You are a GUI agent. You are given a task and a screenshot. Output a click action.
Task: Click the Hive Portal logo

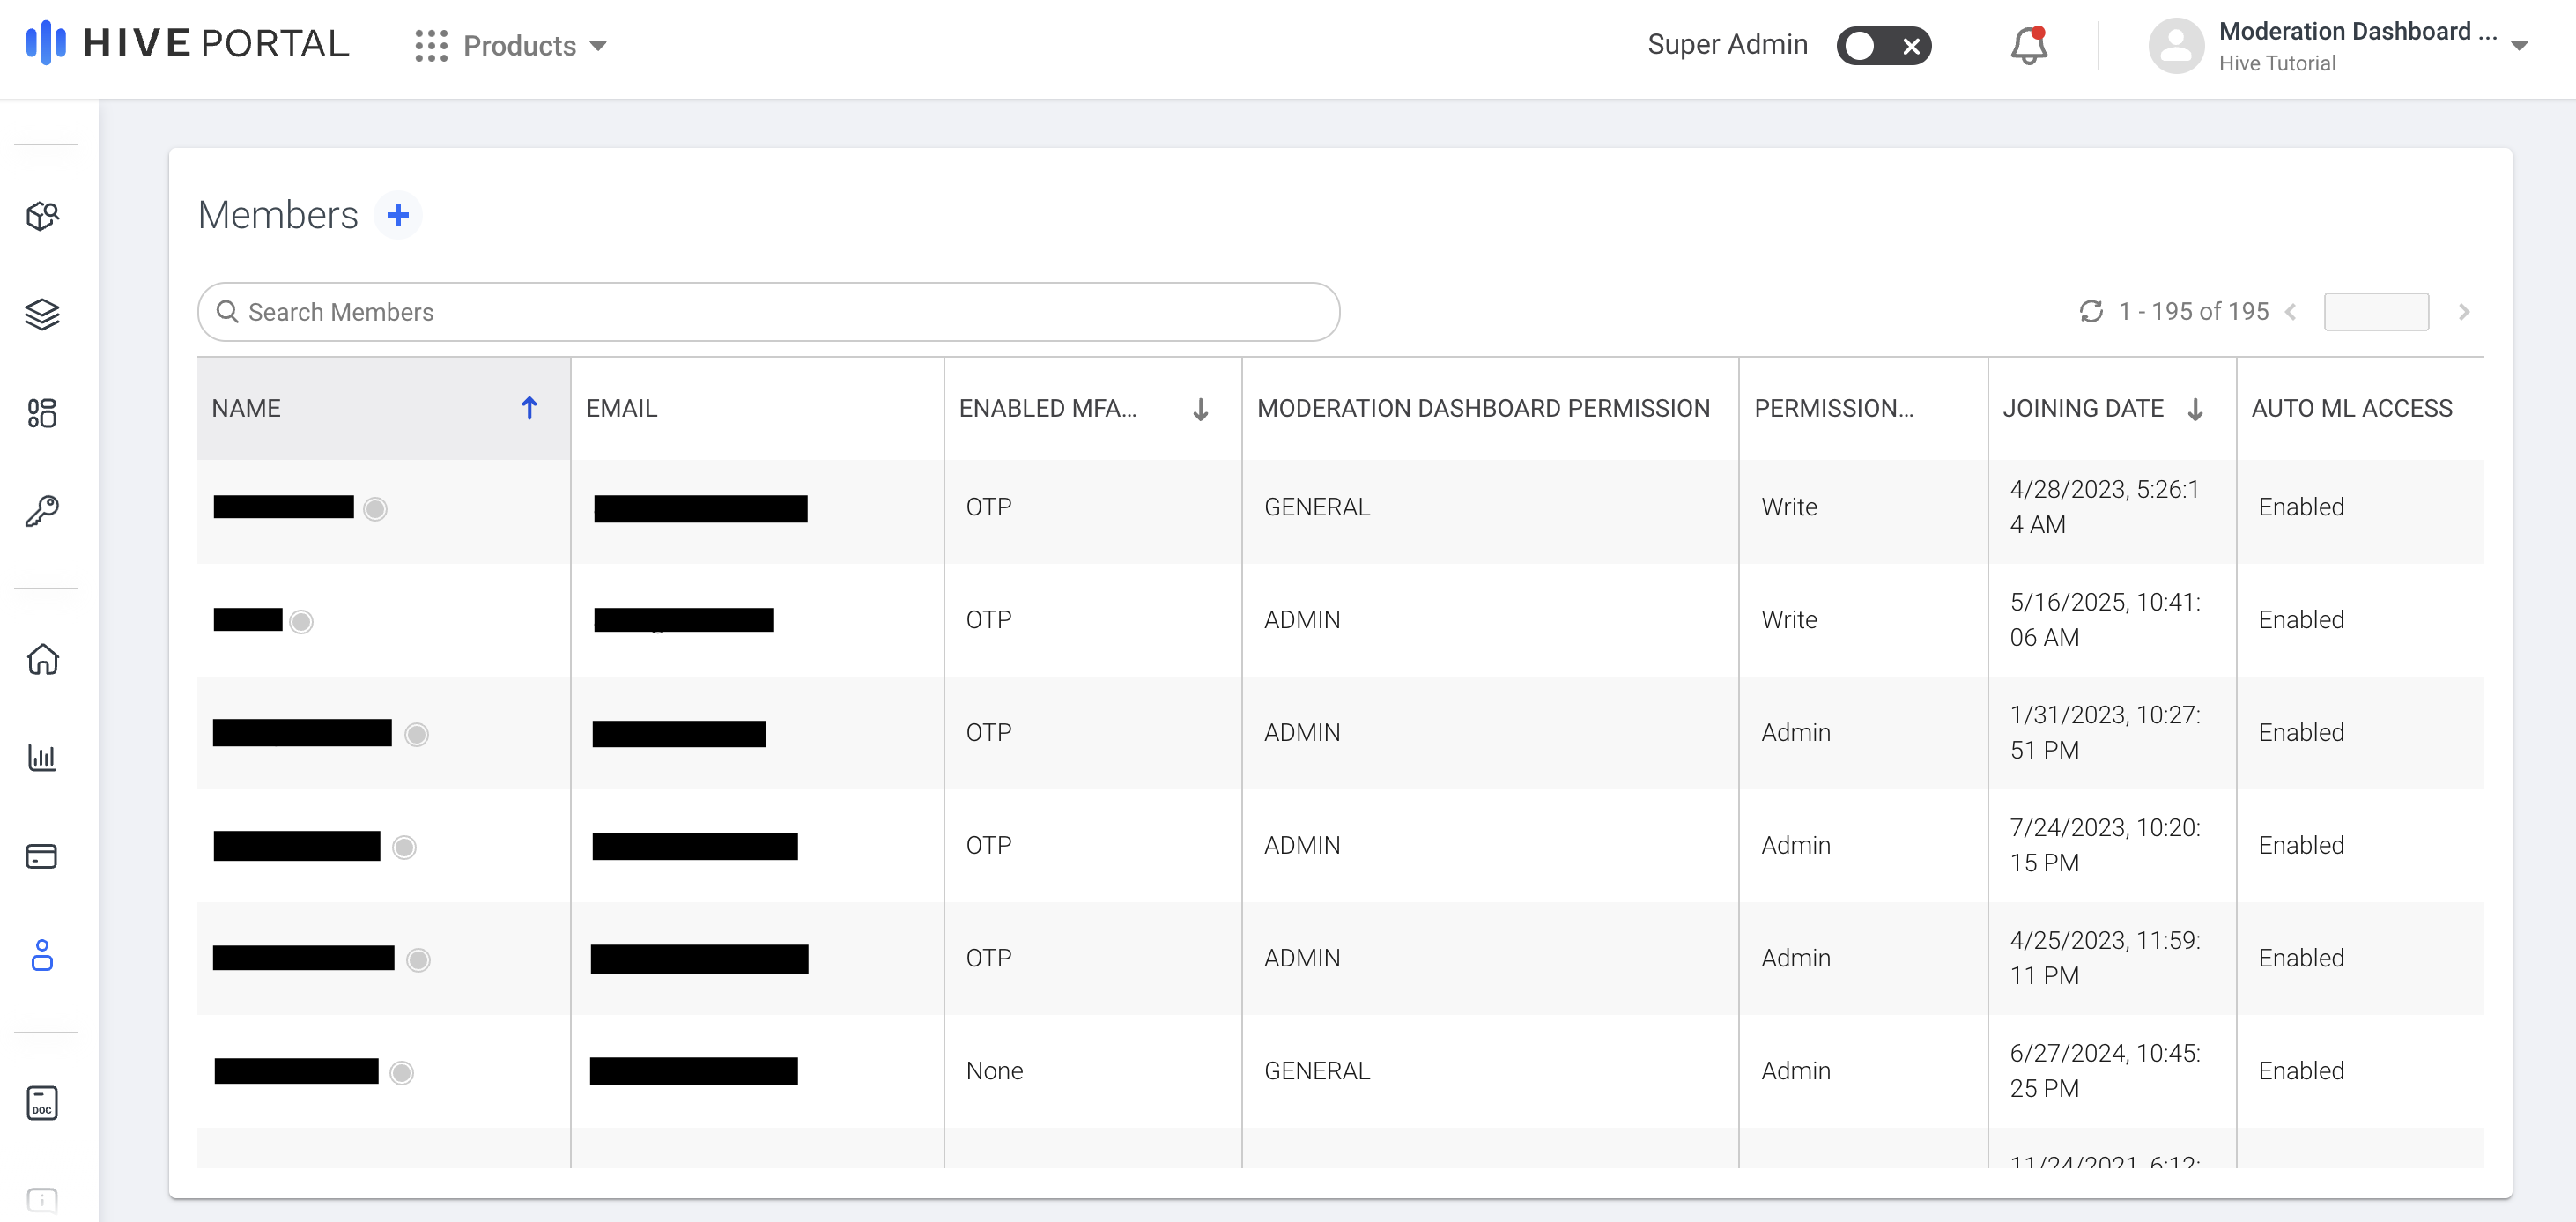pos(187,44)
